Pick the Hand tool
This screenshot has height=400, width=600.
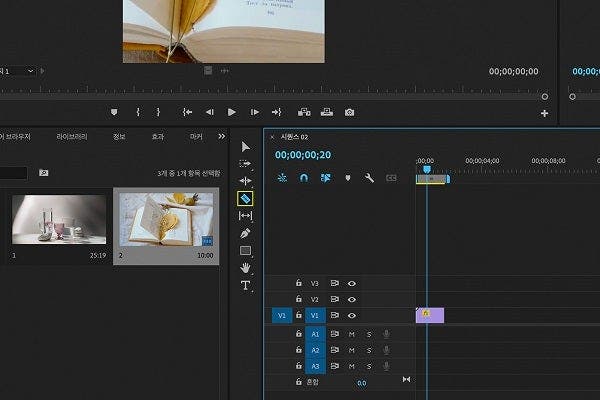246,268
